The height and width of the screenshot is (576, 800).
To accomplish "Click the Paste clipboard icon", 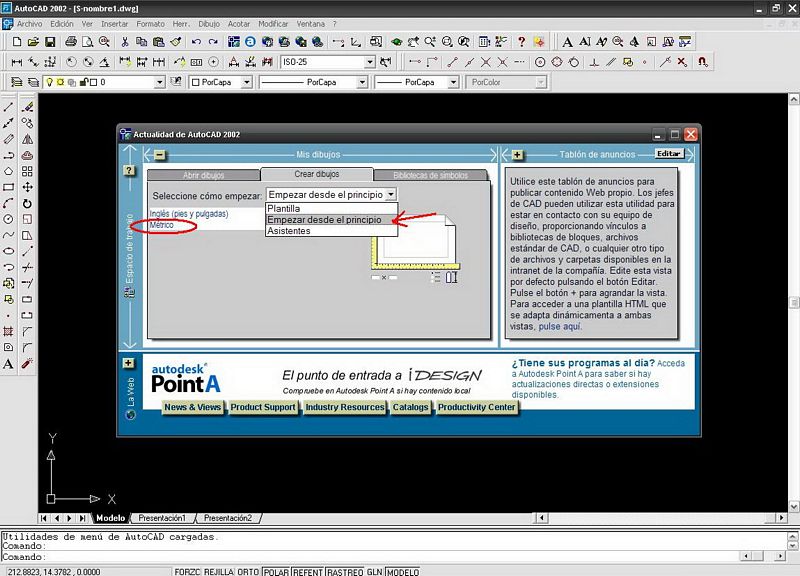I will click(x=159, y=42).
